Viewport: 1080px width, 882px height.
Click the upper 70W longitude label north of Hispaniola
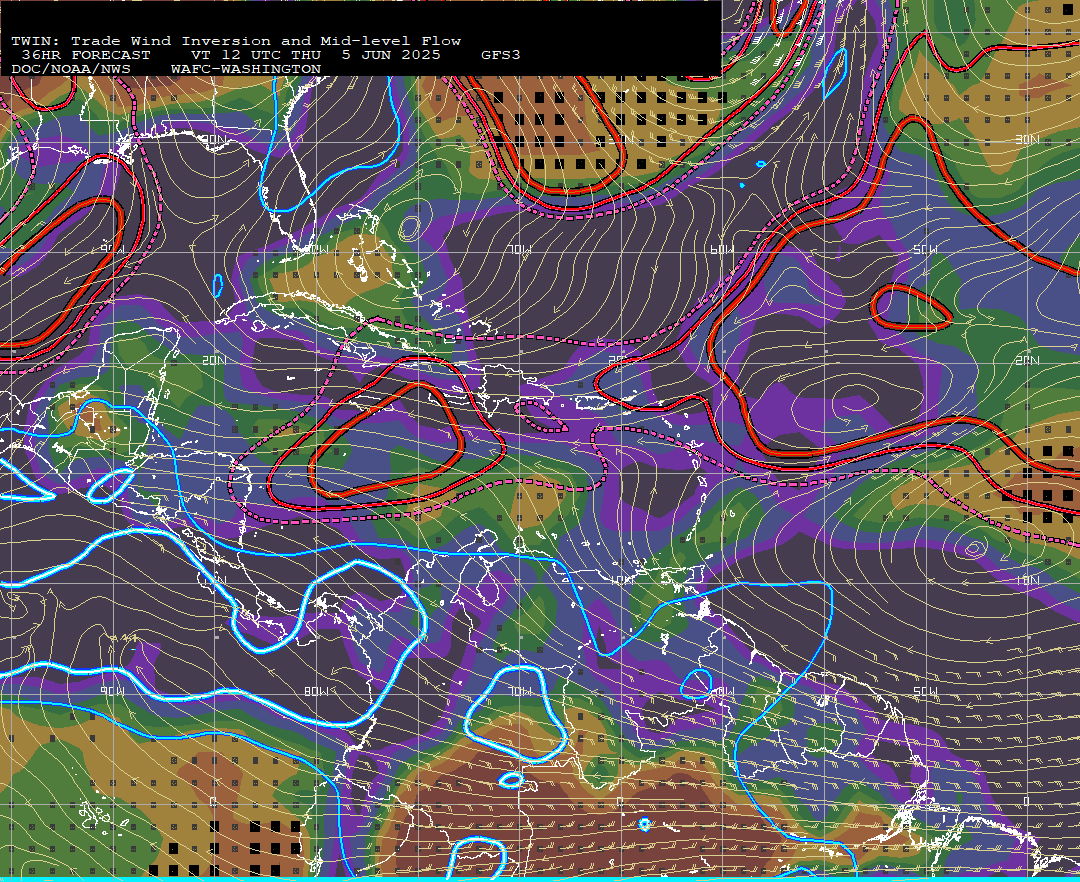[x=519, y=249]
